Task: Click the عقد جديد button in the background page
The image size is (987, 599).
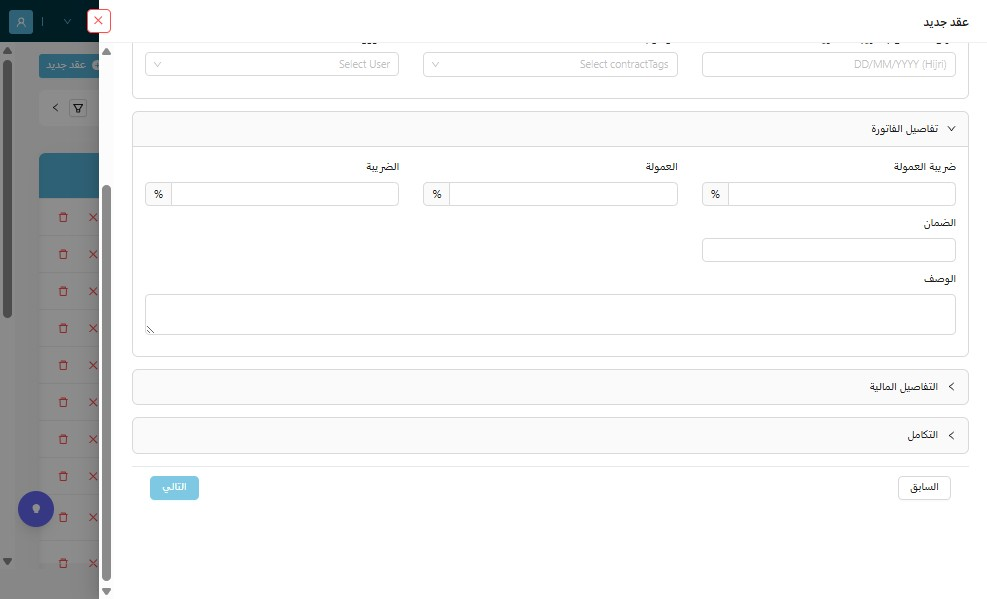Action: (x=69, y=65)
